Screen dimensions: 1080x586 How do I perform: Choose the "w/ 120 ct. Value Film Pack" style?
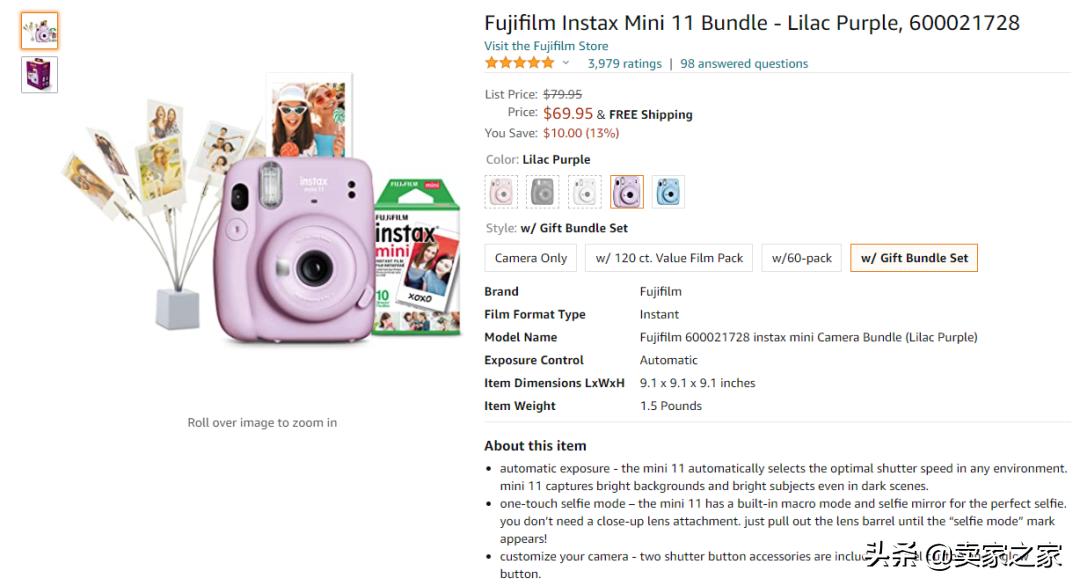coord(669,258)
